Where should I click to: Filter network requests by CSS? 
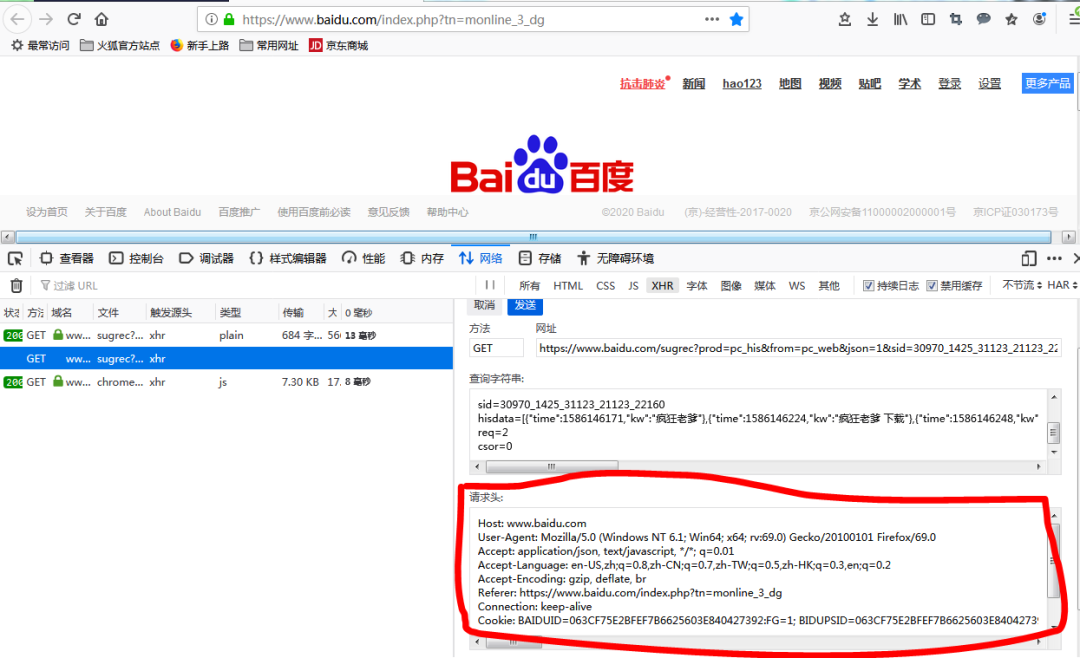pos(605,286)
